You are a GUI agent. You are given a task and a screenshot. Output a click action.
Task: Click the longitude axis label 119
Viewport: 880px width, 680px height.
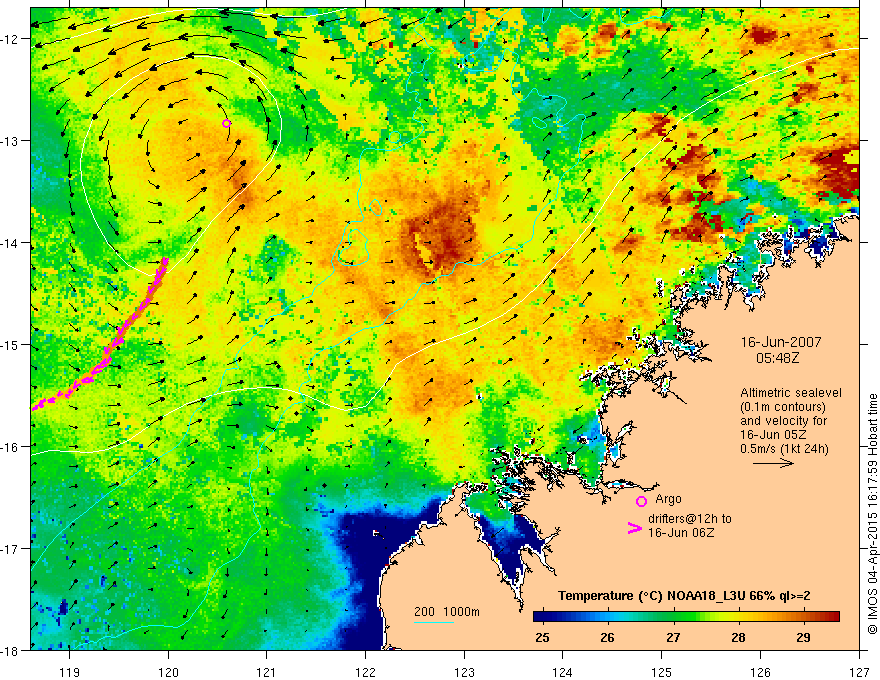(70, 672)
